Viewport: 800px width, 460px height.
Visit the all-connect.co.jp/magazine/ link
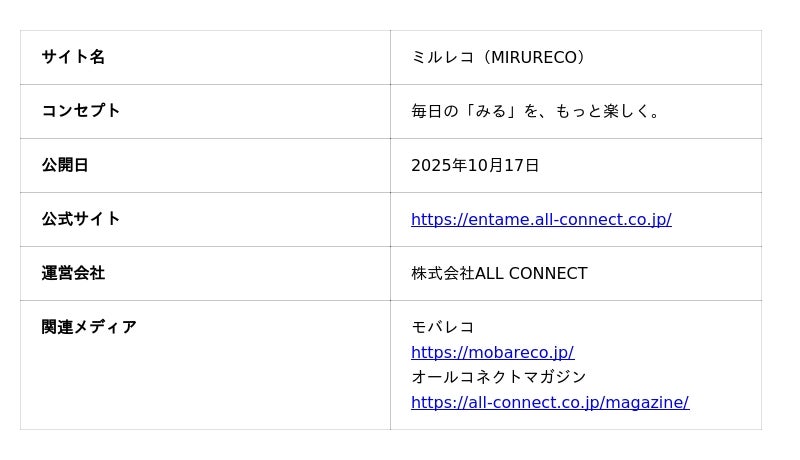tap(549, 403)
